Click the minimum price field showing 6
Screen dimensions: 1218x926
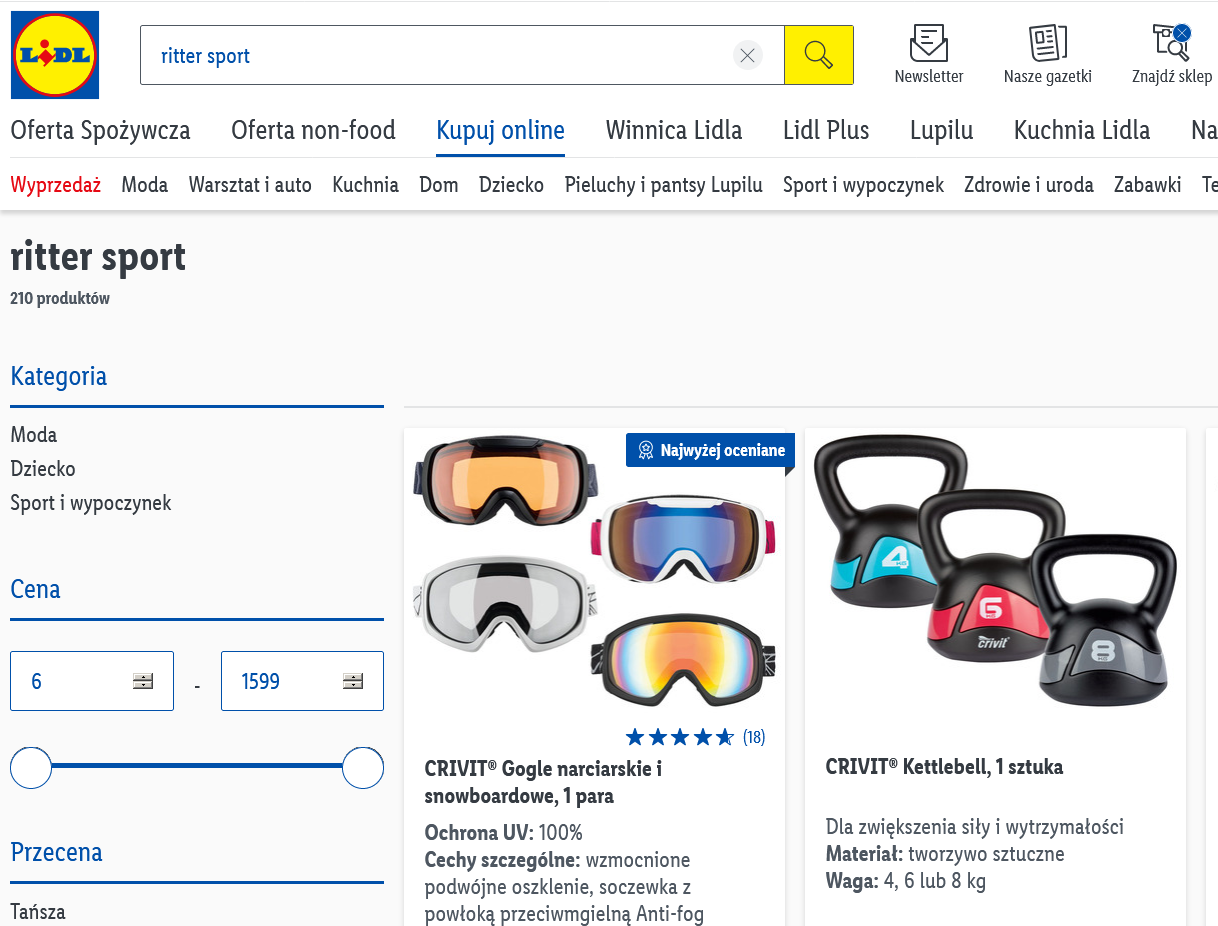(92, 681)
